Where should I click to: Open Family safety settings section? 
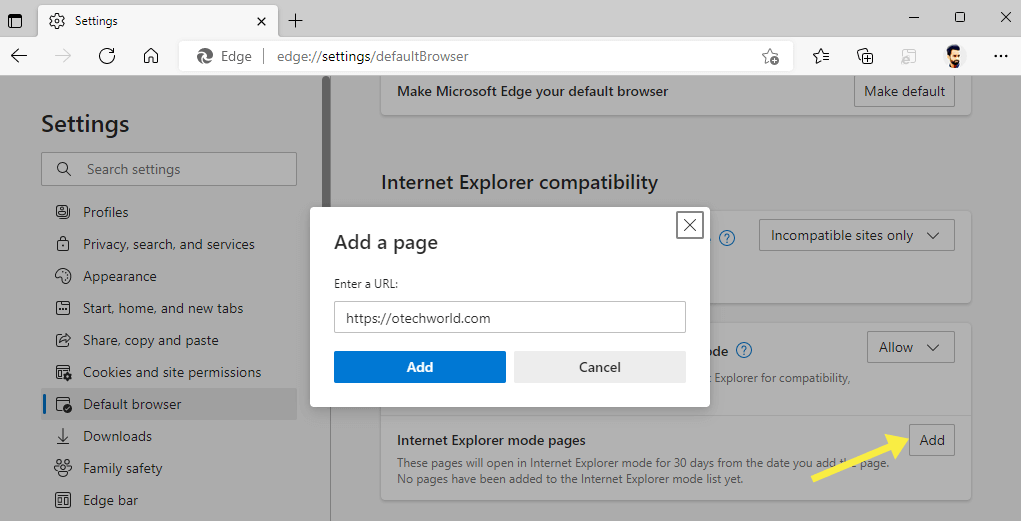pos(169,468)
